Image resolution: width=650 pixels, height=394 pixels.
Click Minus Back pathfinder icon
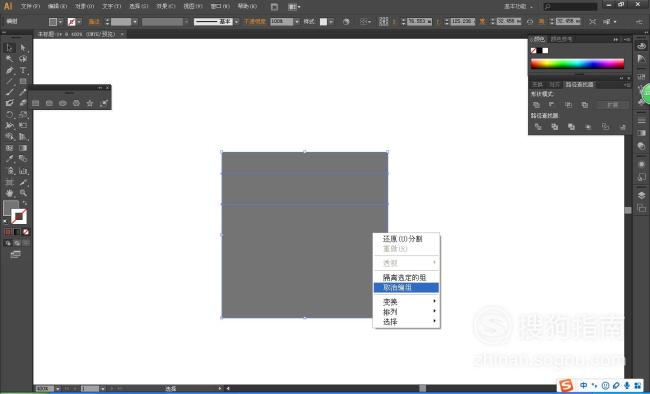(x=622, y=126)
